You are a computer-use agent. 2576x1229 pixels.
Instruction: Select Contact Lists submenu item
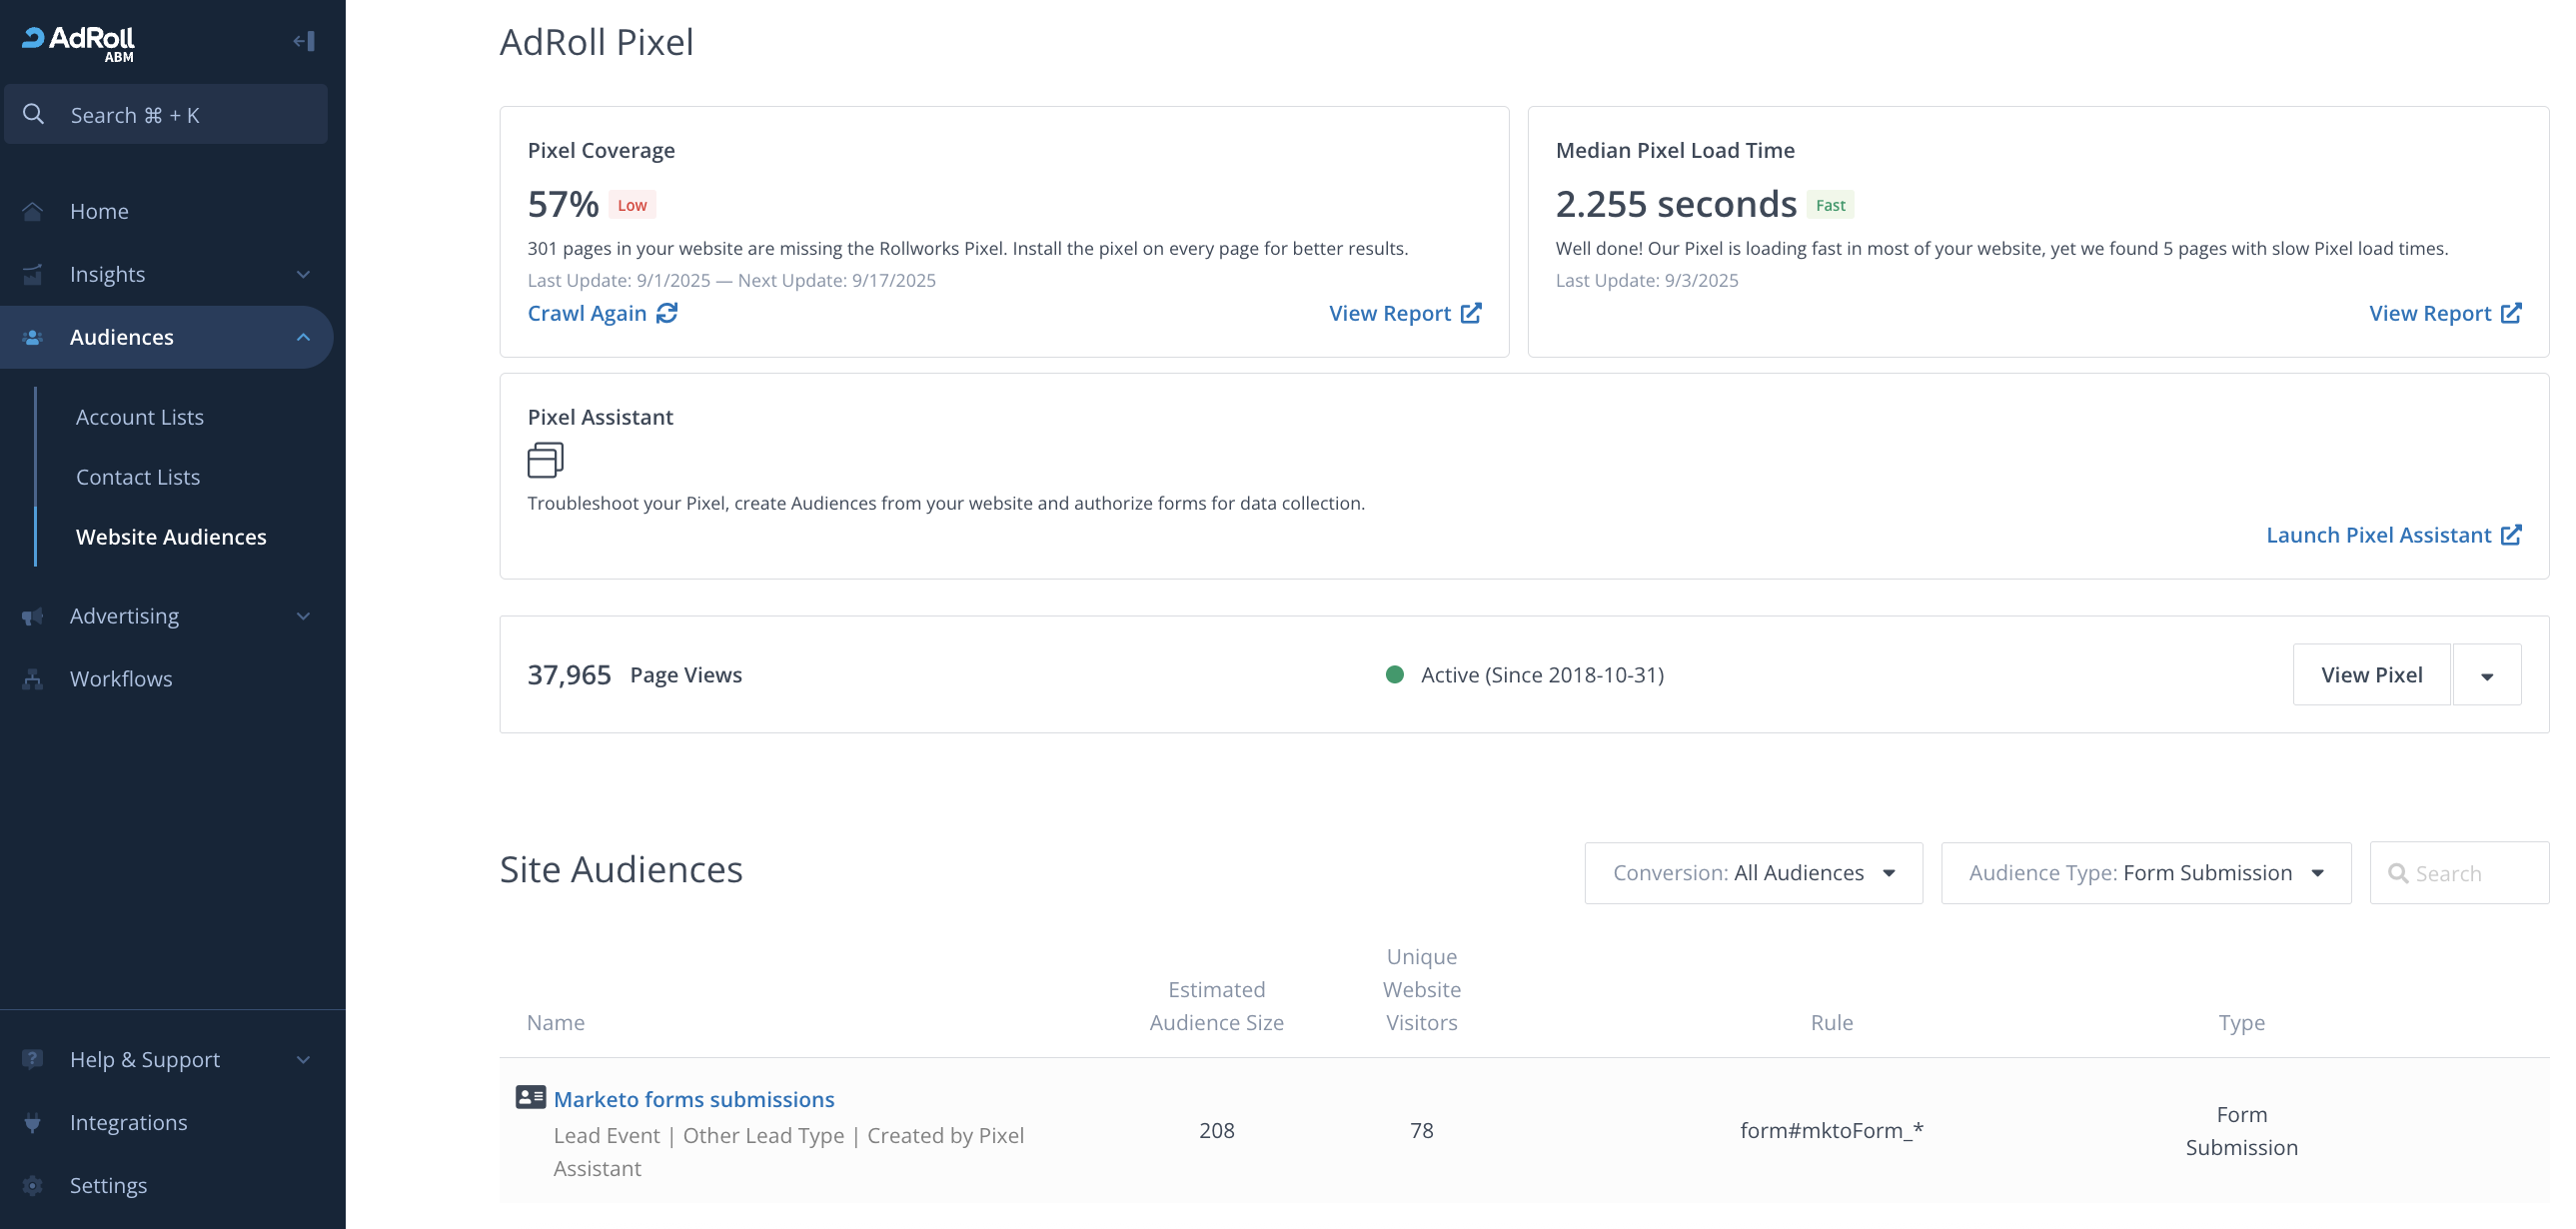coord(138,477)
